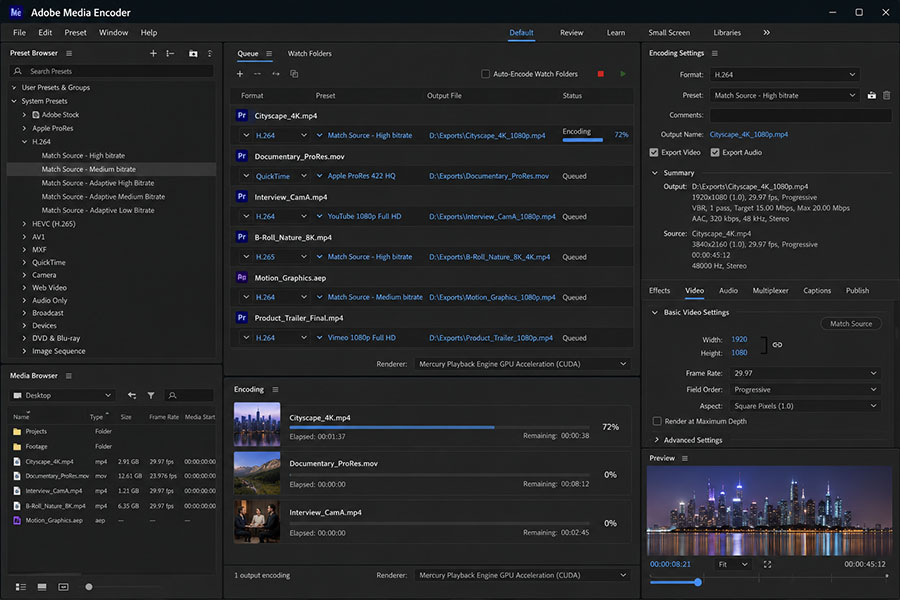Click the import presets folder icon
This screenshot has height=600, width=900.
tap(193, 53)
